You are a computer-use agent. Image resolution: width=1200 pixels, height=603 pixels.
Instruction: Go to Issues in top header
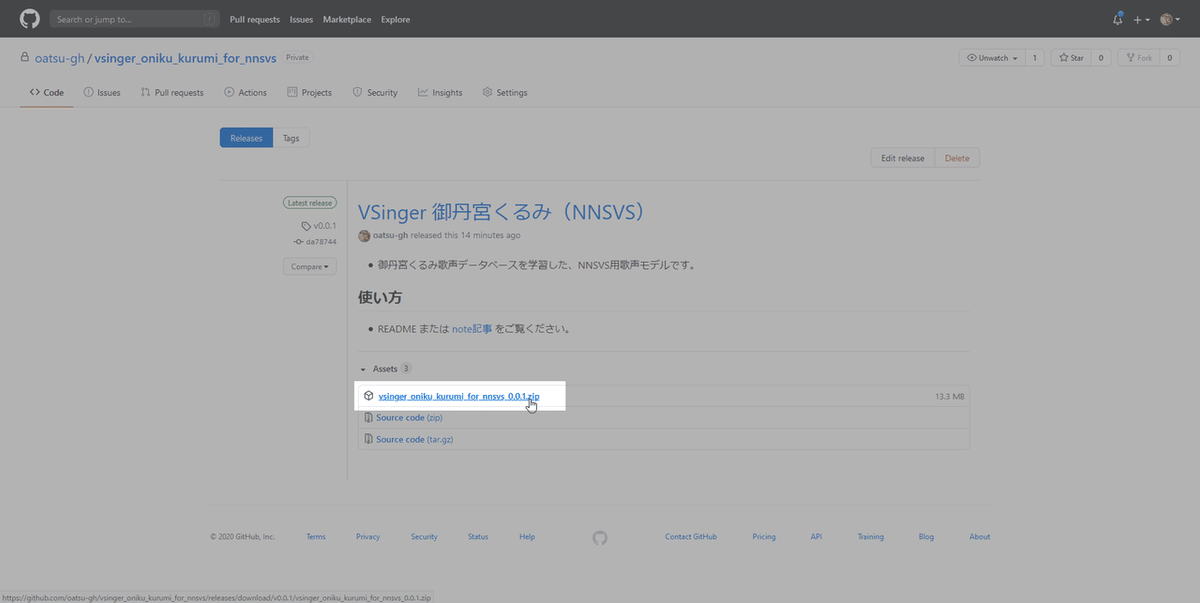pos(301,19)
